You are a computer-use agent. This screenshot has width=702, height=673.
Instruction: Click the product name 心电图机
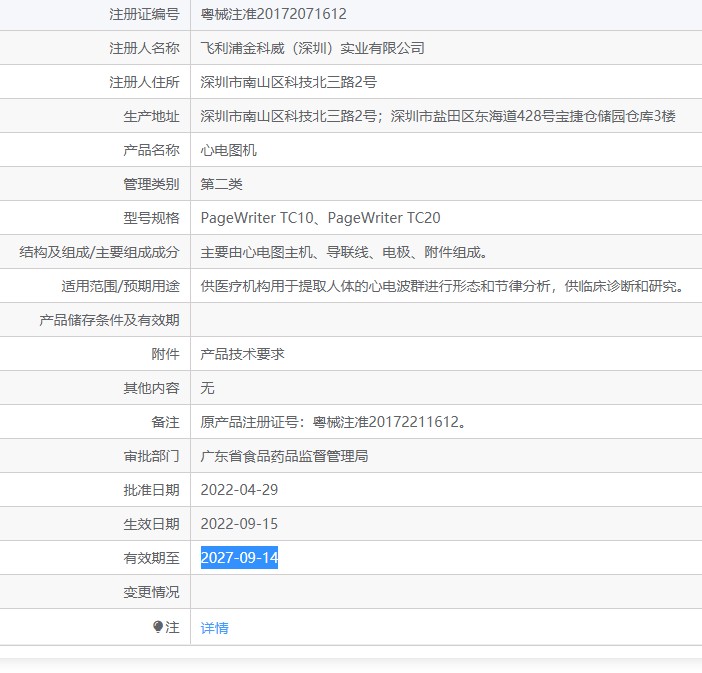tap(228, 150)
